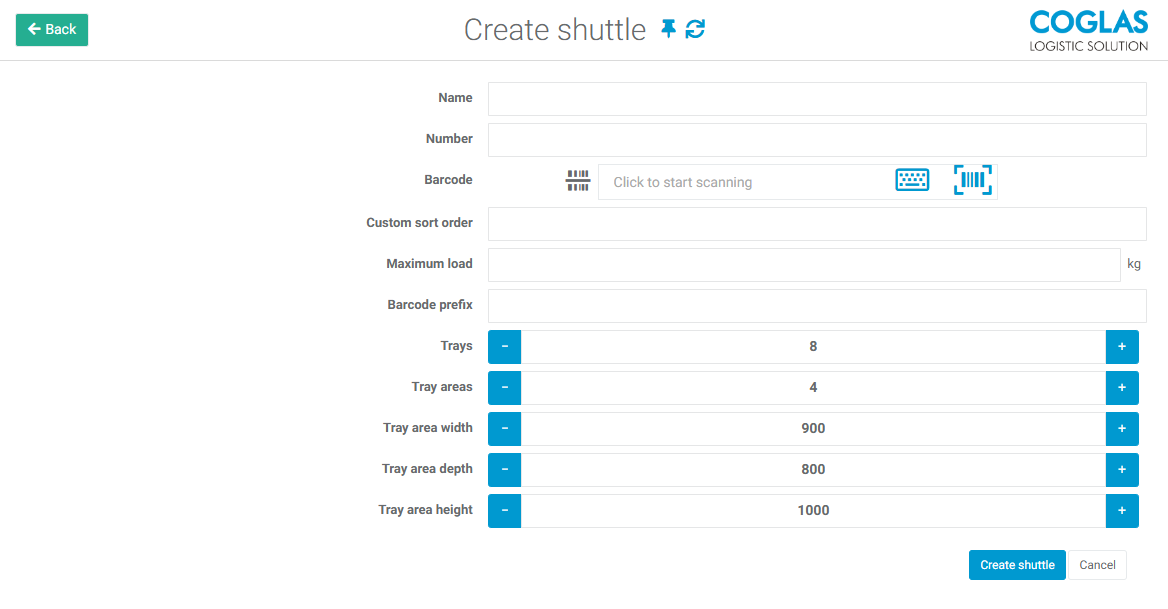The width and height of the screenshot is (1168, 609).
Task: Increase the Trays count with plus
Action: [1122, 347]
